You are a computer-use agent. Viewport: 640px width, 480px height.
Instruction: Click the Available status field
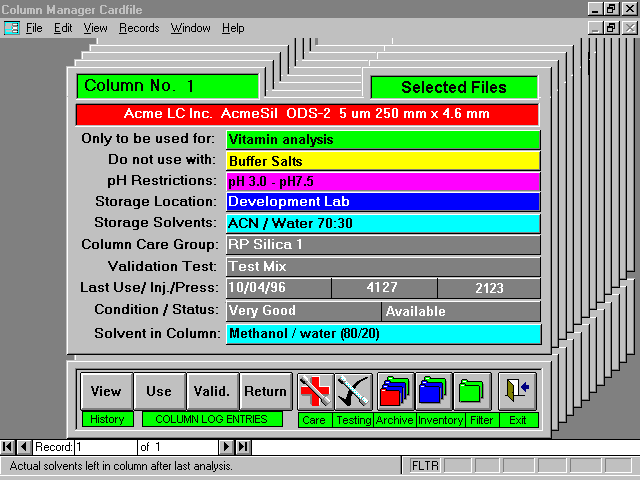[461, 311]
